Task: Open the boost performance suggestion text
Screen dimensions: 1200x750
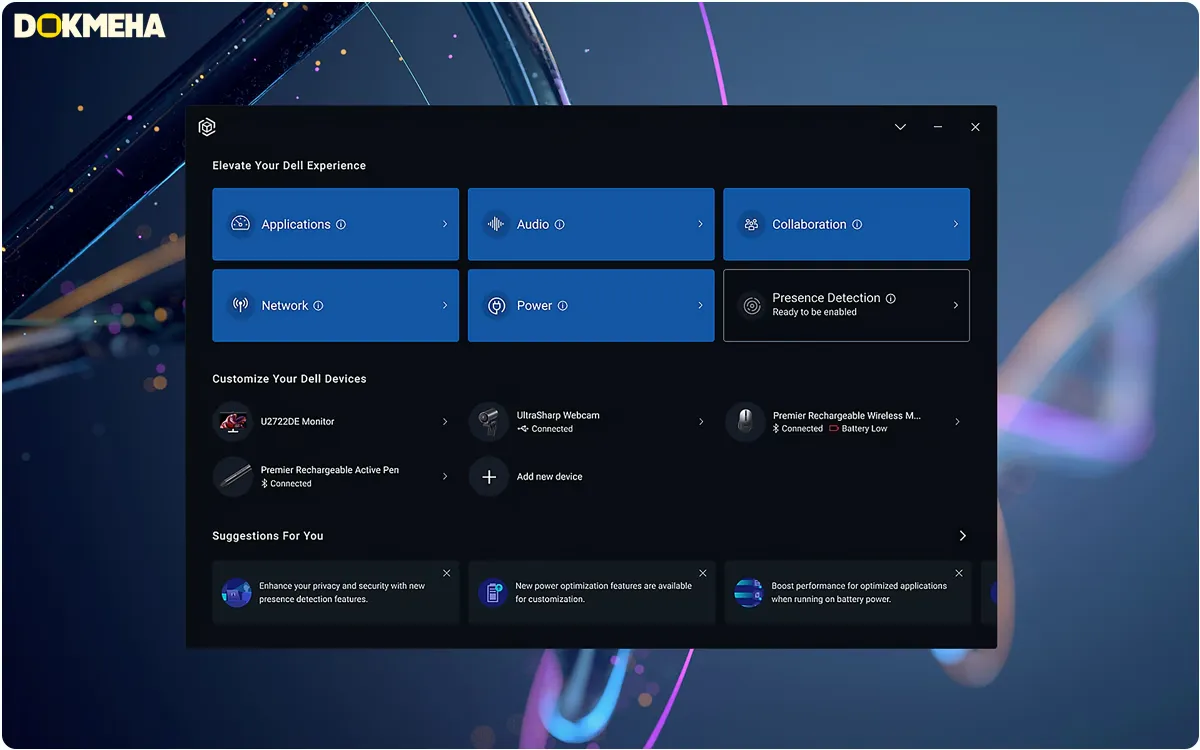Action: [x=859, y=592]
